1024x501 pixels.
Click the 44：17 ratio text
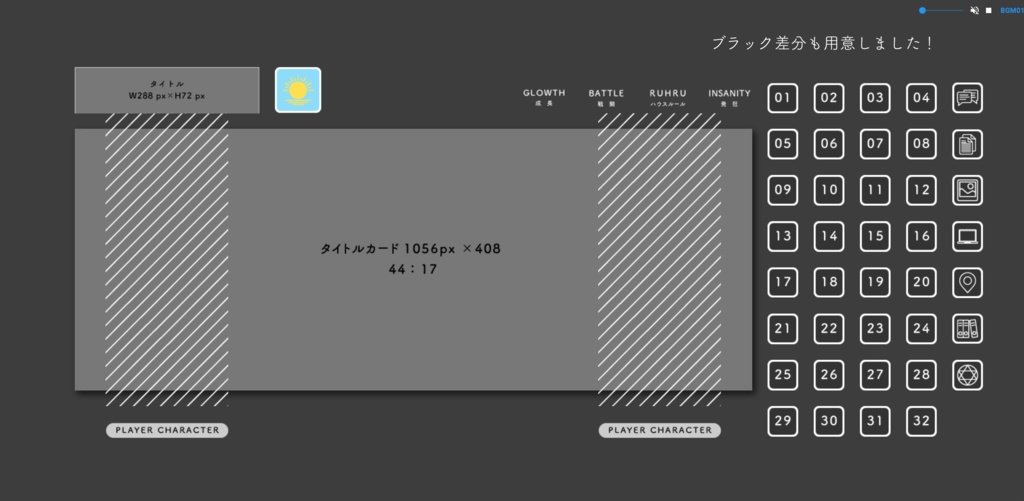[413, 269]
